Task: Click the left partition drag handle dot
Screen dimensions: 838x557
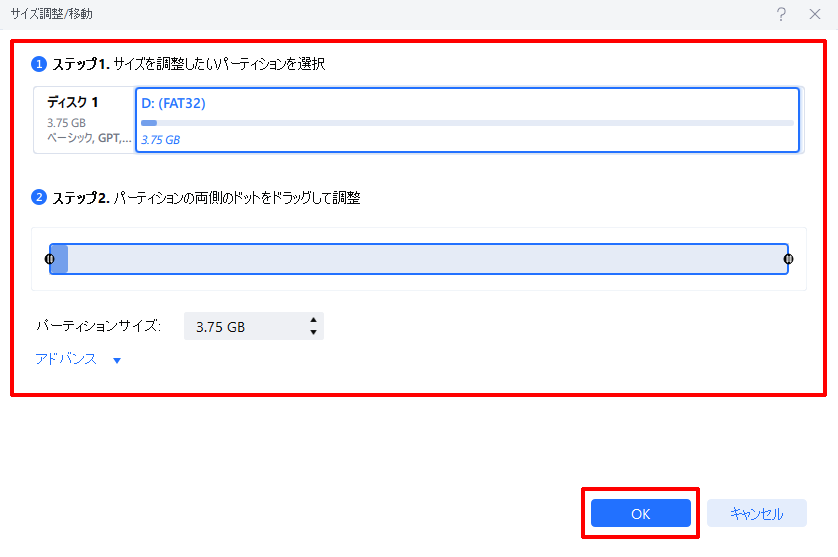Action: coord(50,260)
